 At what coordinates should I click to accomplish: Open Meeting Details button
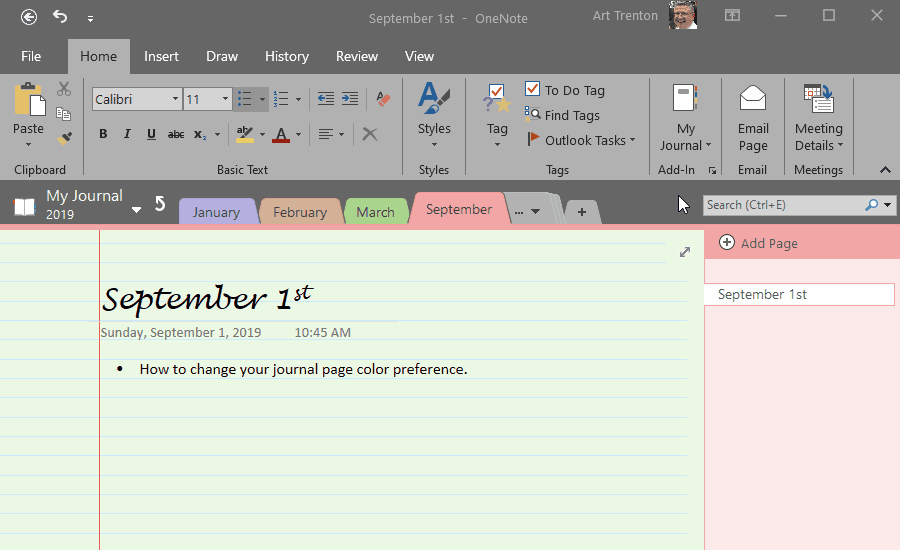pyautogui.click(x=818, y=117)
